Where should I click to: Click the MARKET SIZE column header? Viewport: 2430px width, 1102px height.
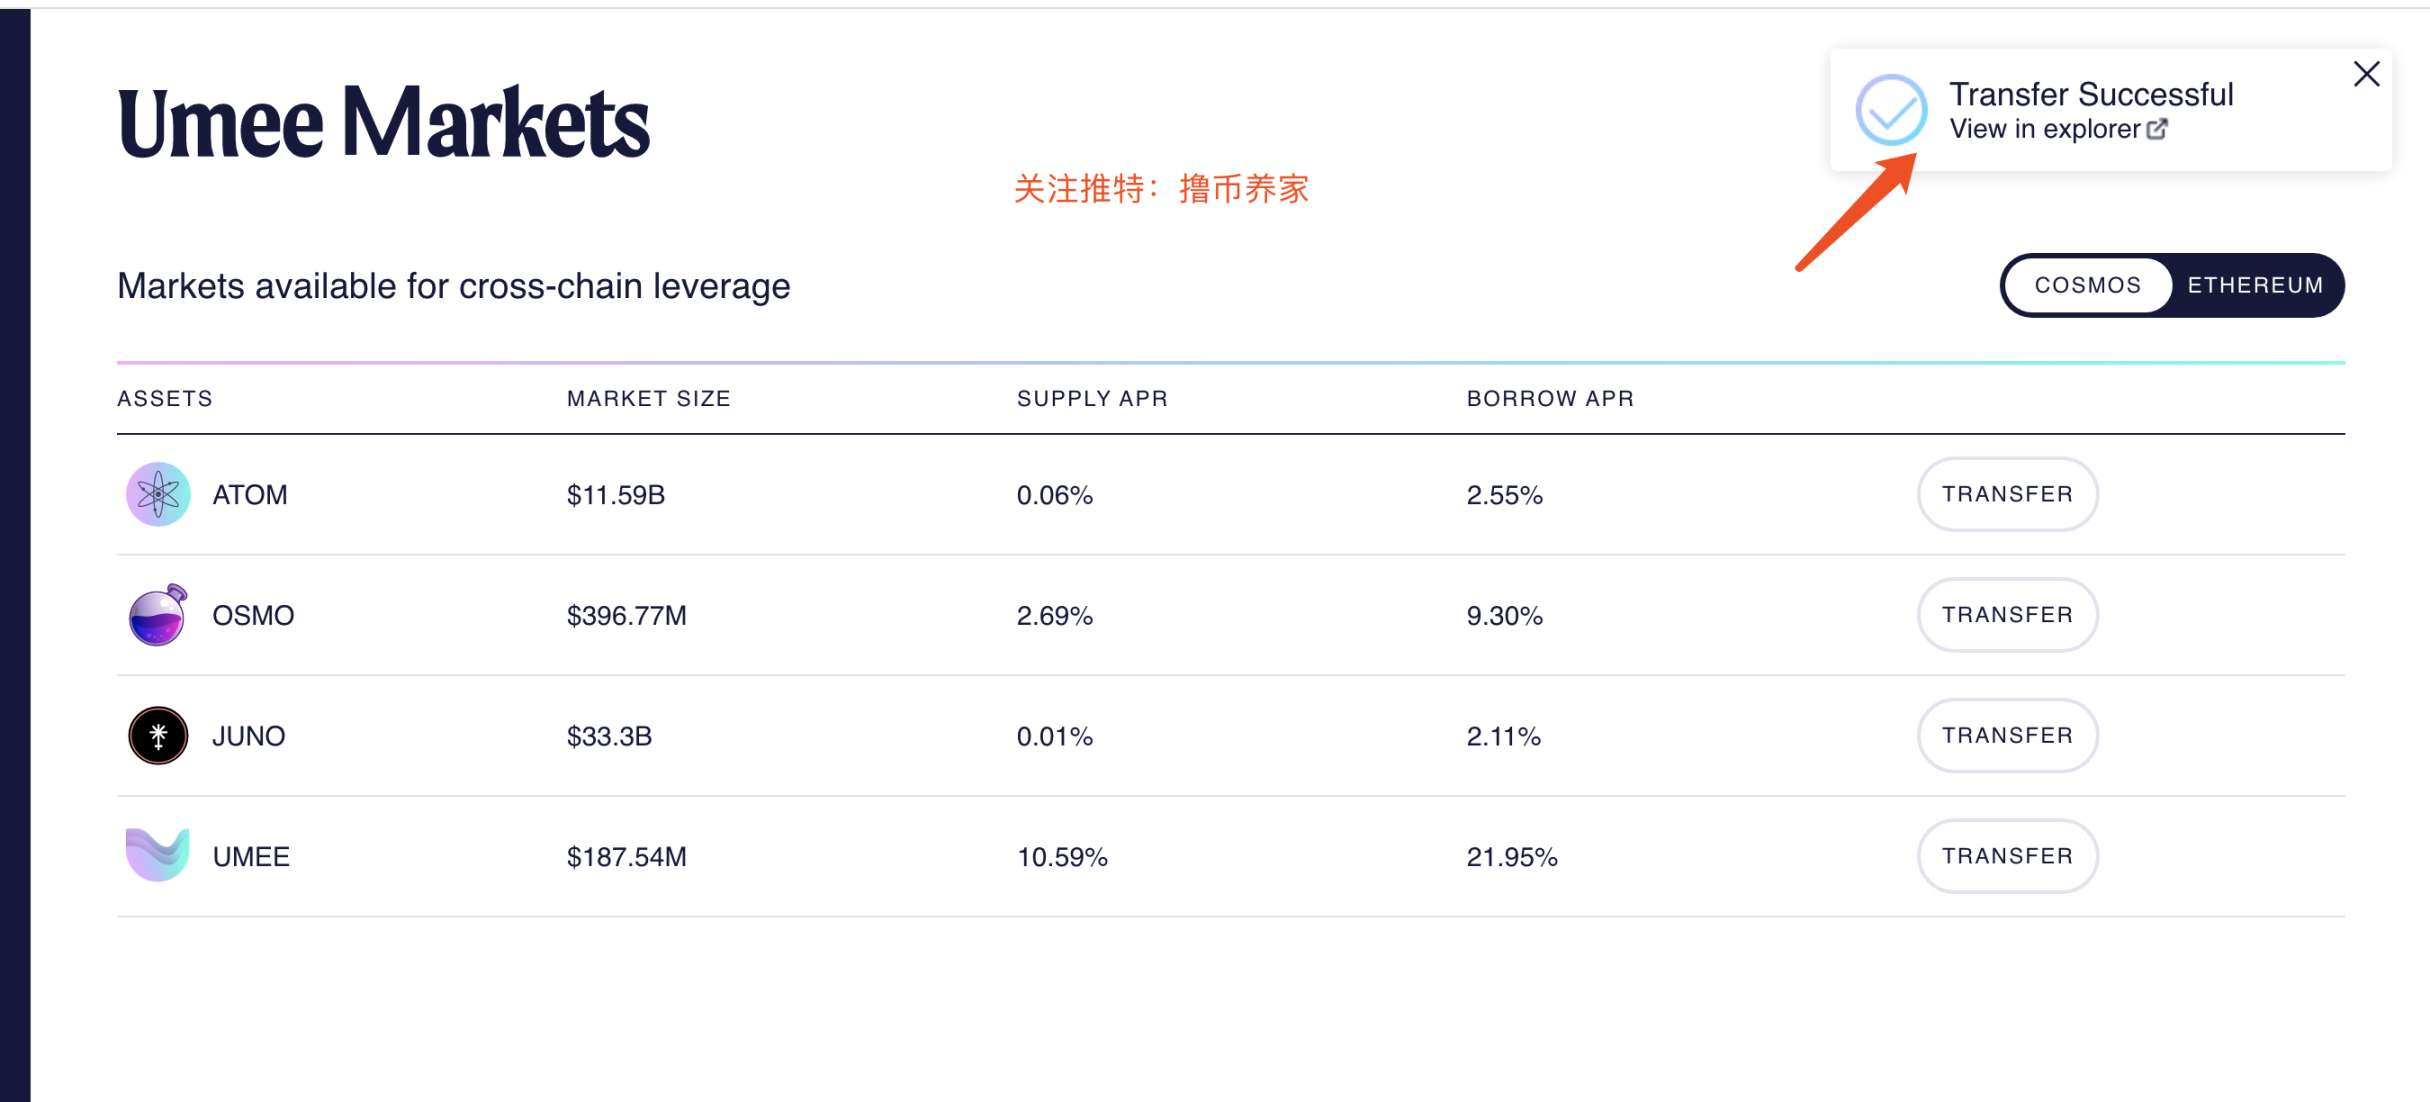tap(649, 399)
